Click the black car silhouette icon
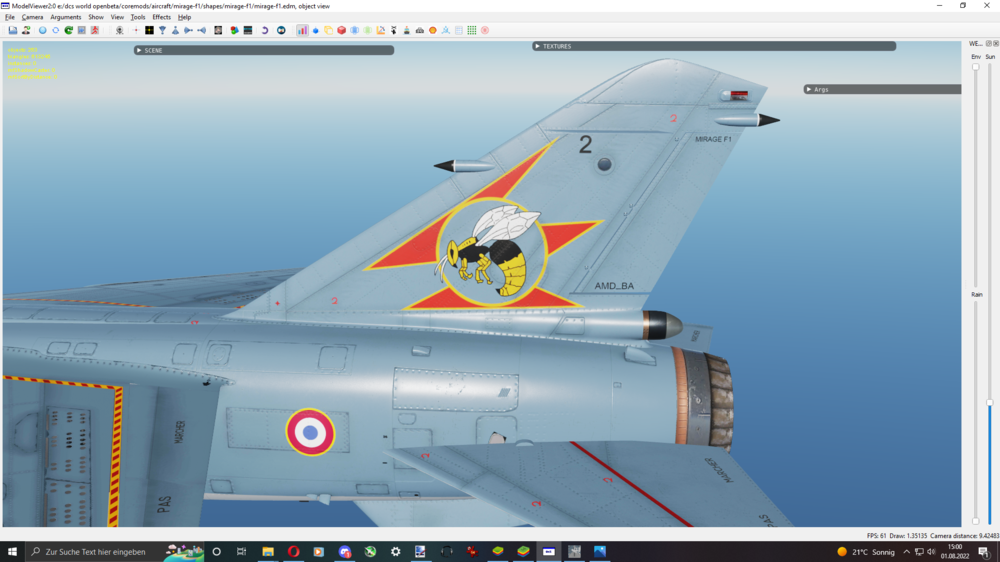 pos(420,30)
